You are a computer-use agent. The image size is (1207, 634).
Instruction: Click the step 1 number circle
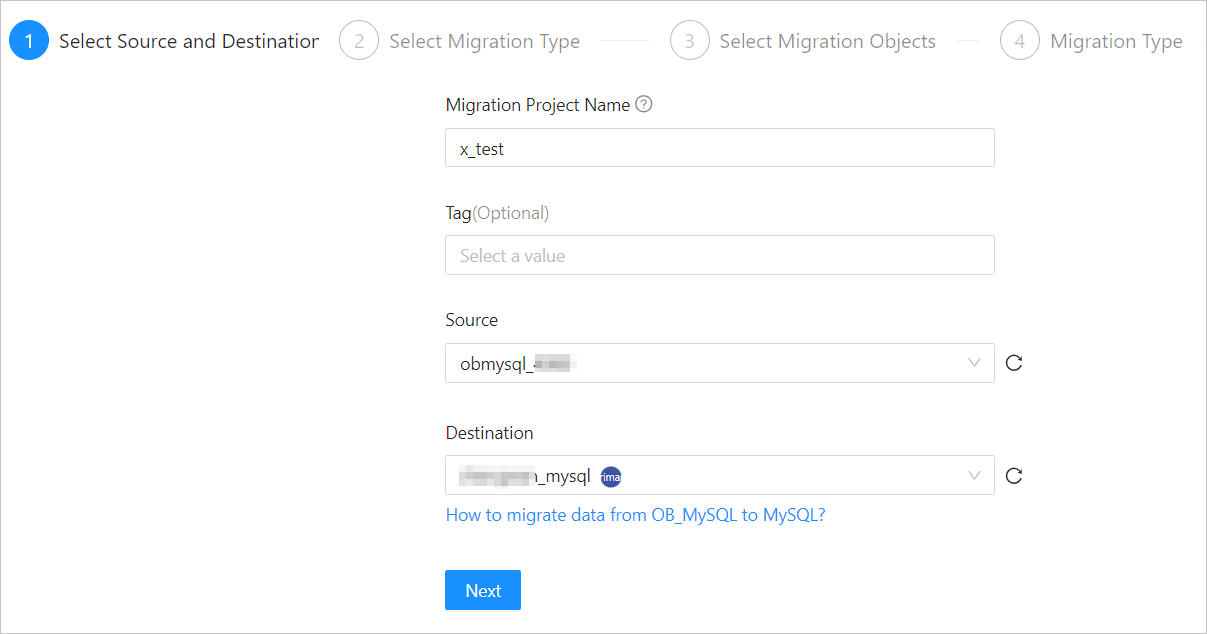[x=29, y=41]
